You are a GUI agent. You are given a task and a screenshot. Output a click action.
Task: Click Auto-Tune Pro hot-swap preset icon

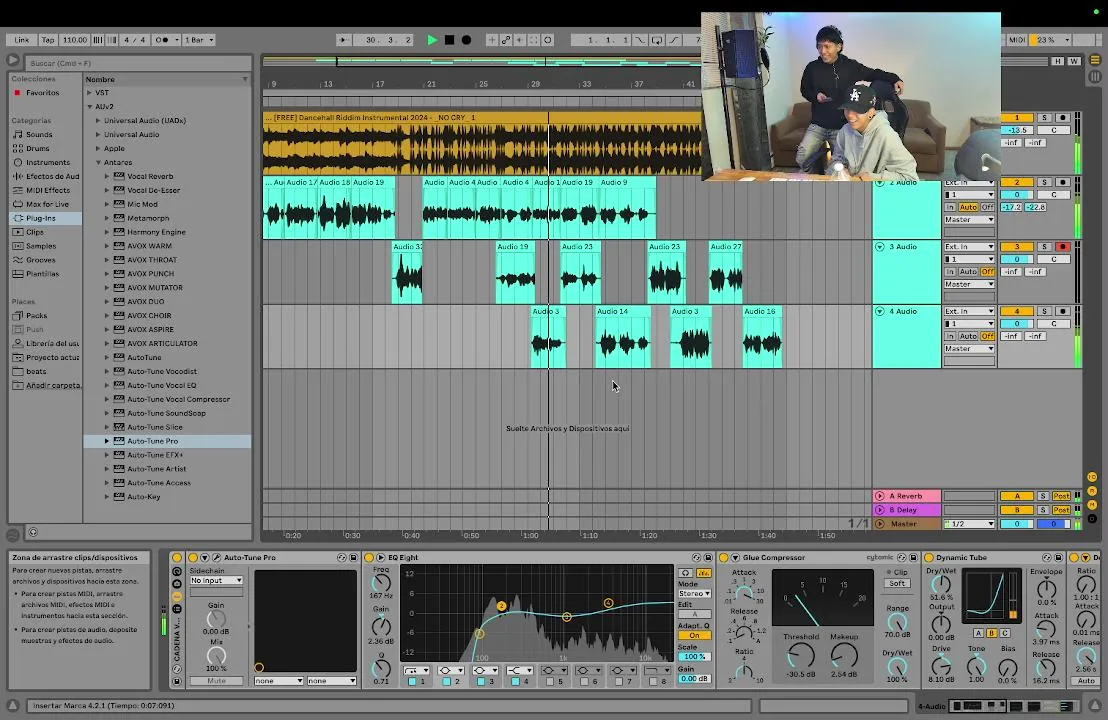(342, 557)
